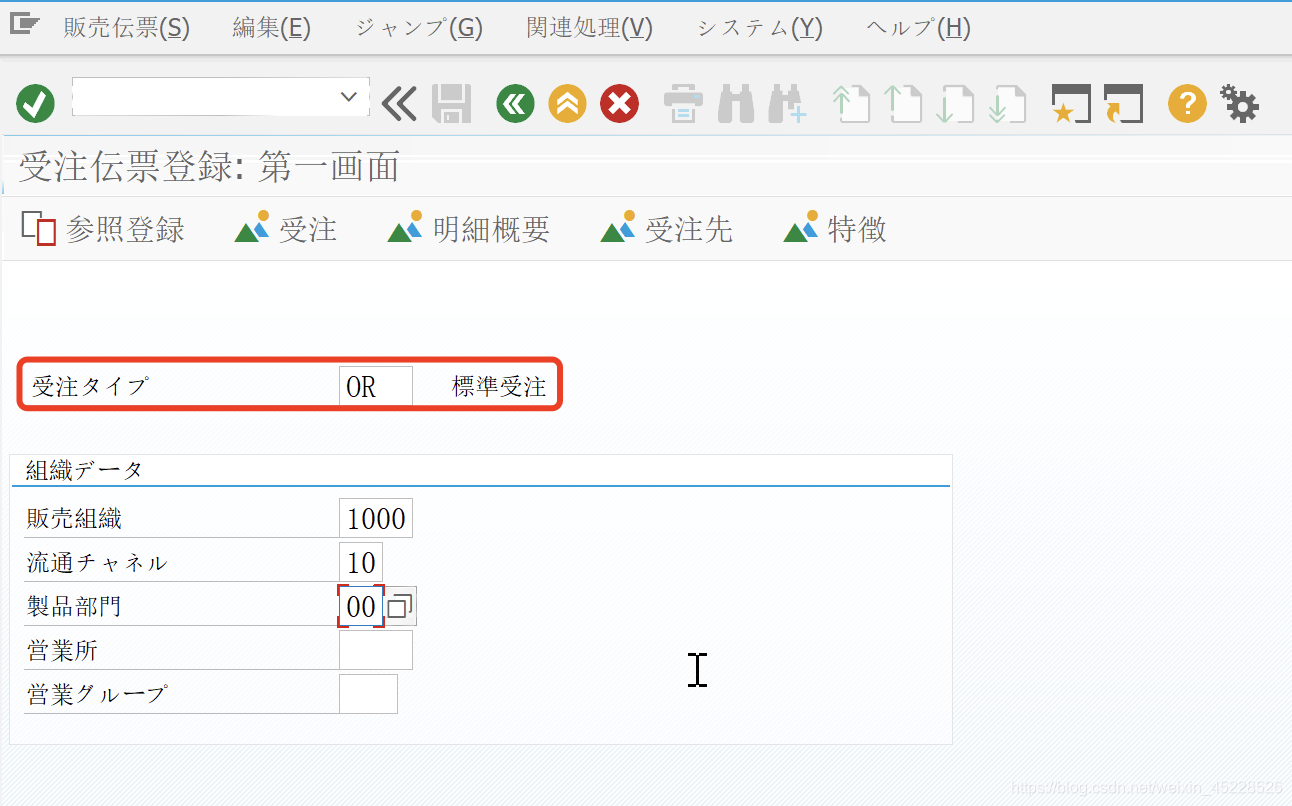The width and height of the screenshot is (1292, 806).
Task: Cancel with the red X icon
Action: 619,103
